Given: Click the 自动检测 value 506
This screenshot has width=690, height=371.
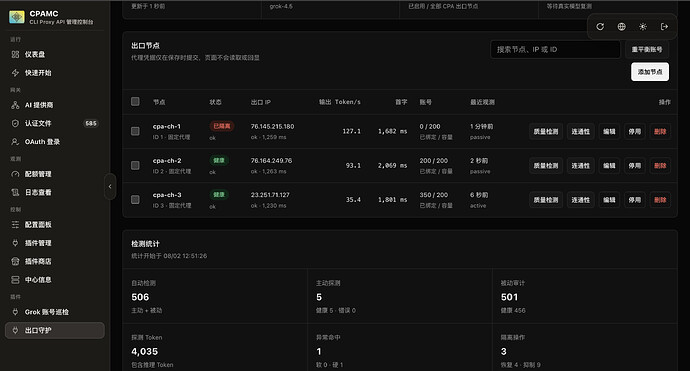Looking at the screenshot, I should tap(140, 297).
